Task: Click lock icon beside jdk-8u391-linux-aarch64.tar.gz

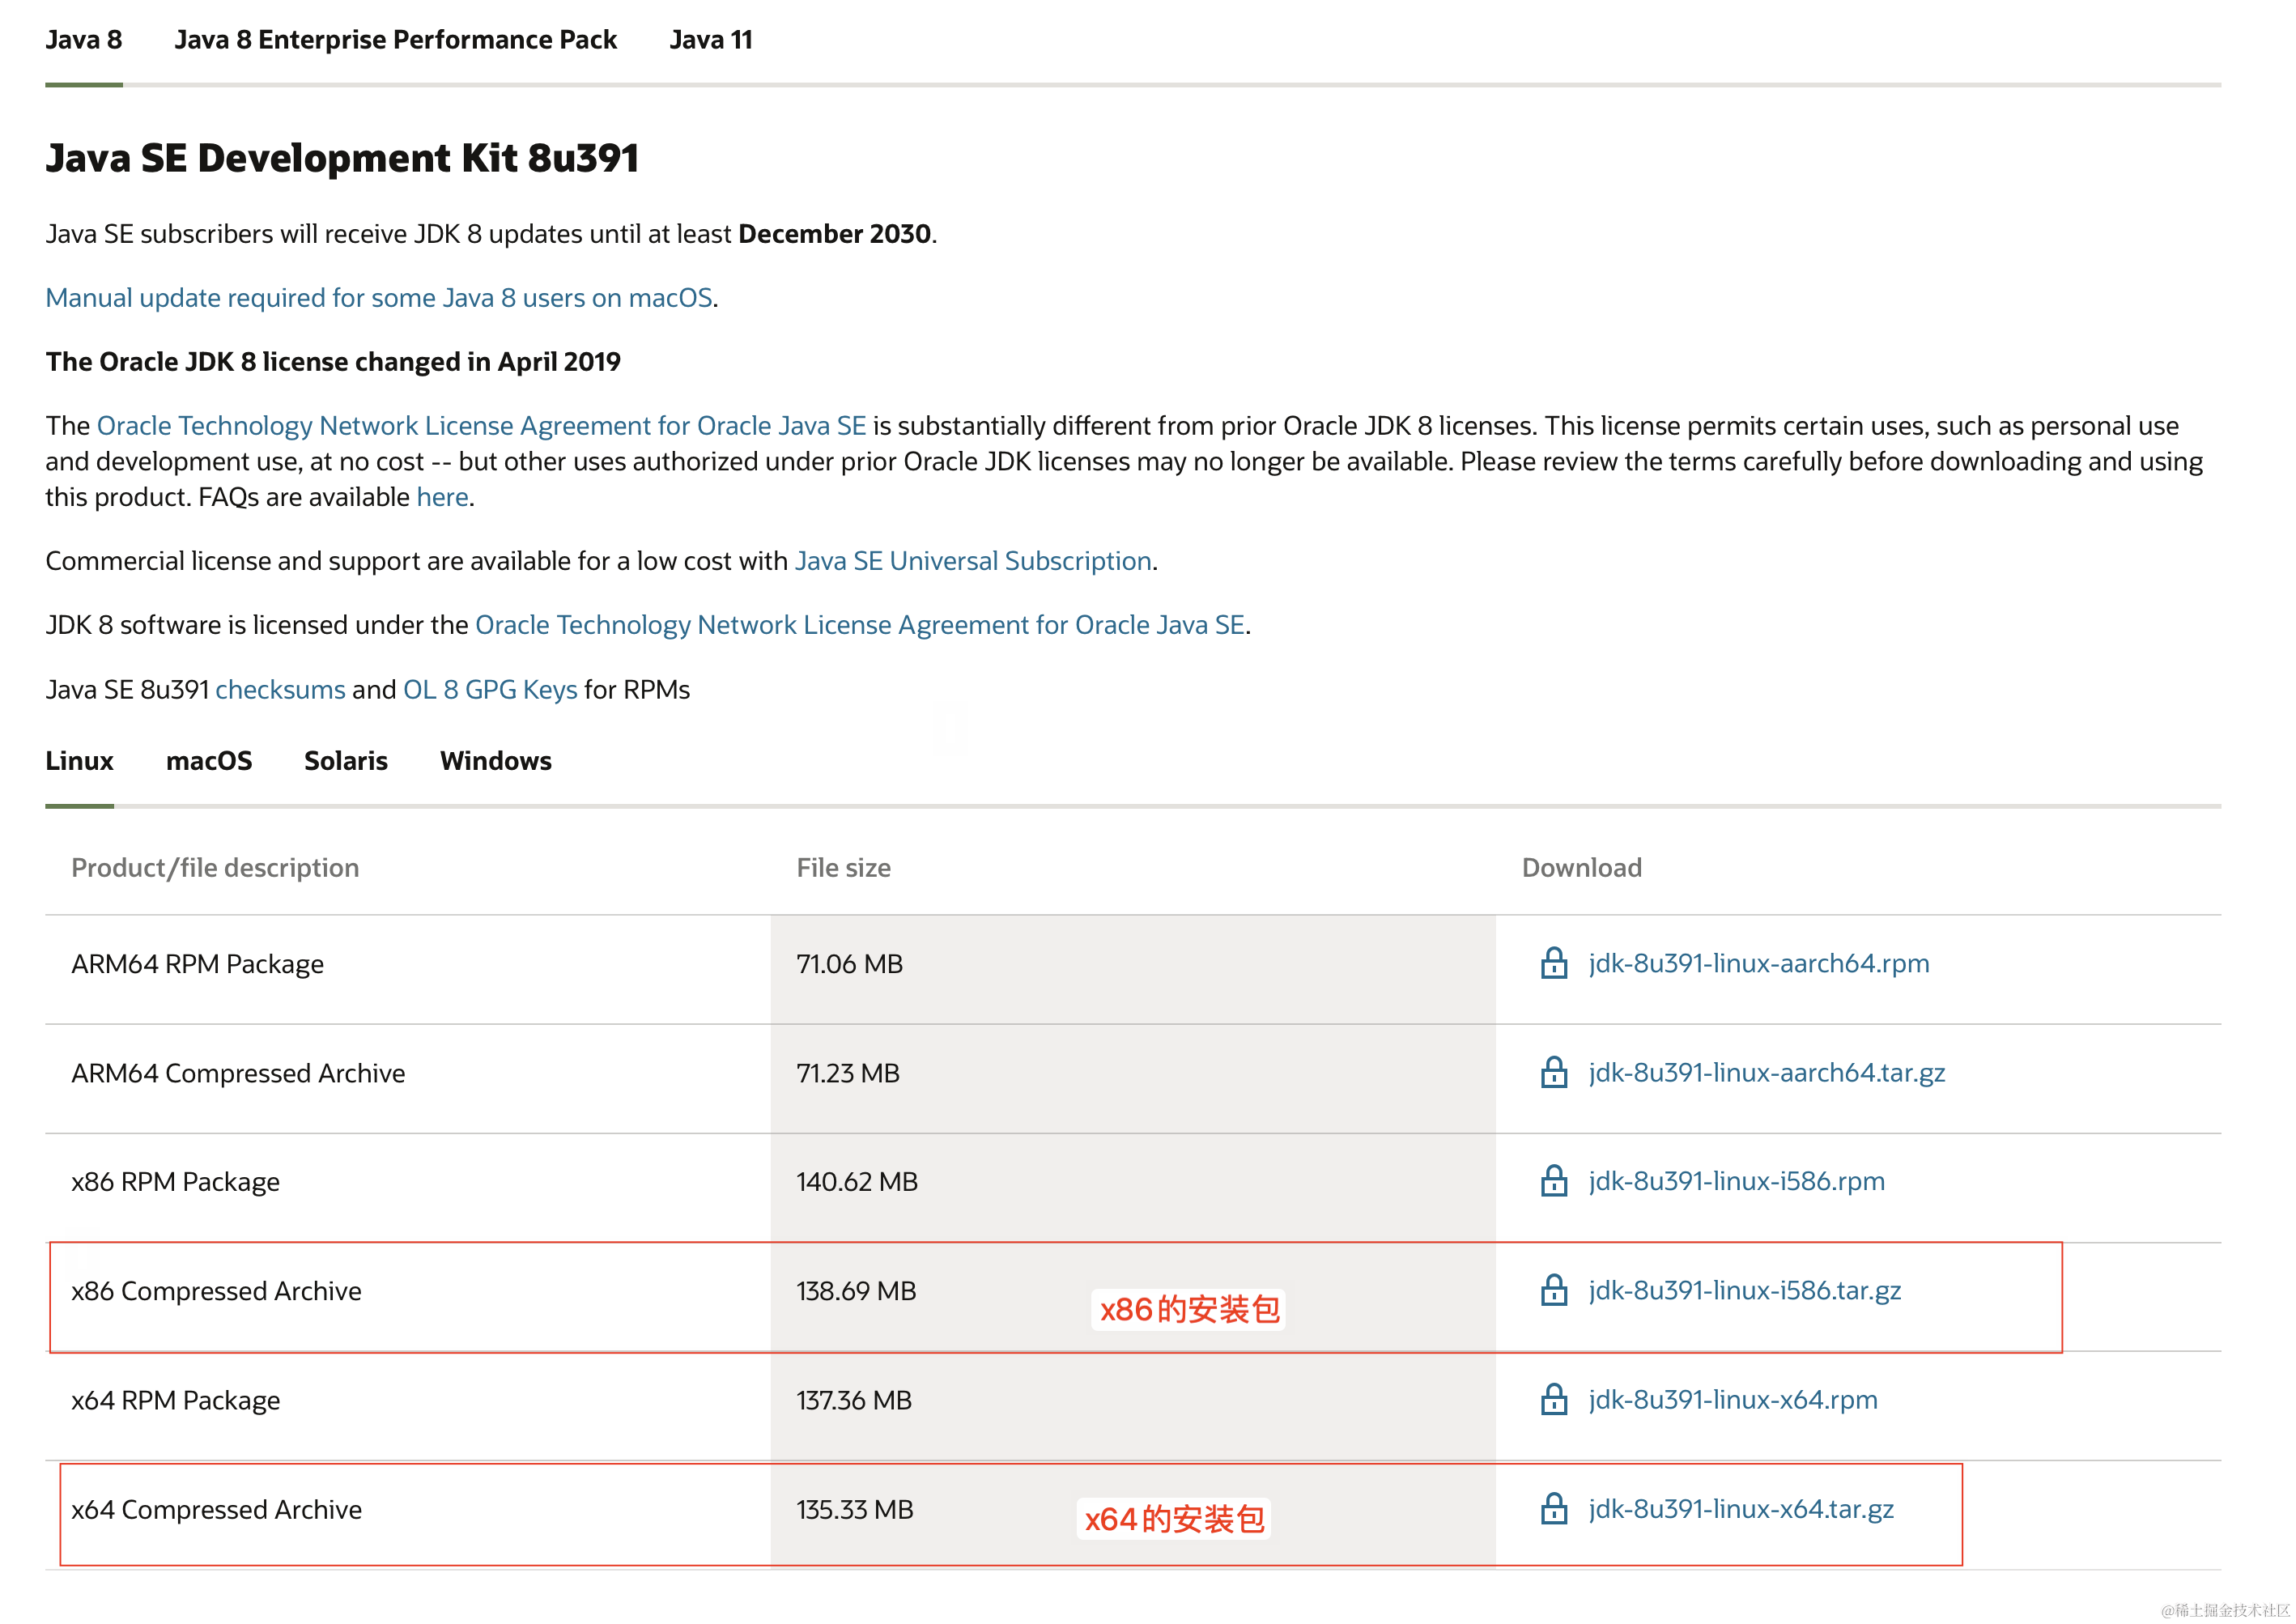Action: 1553,1073
